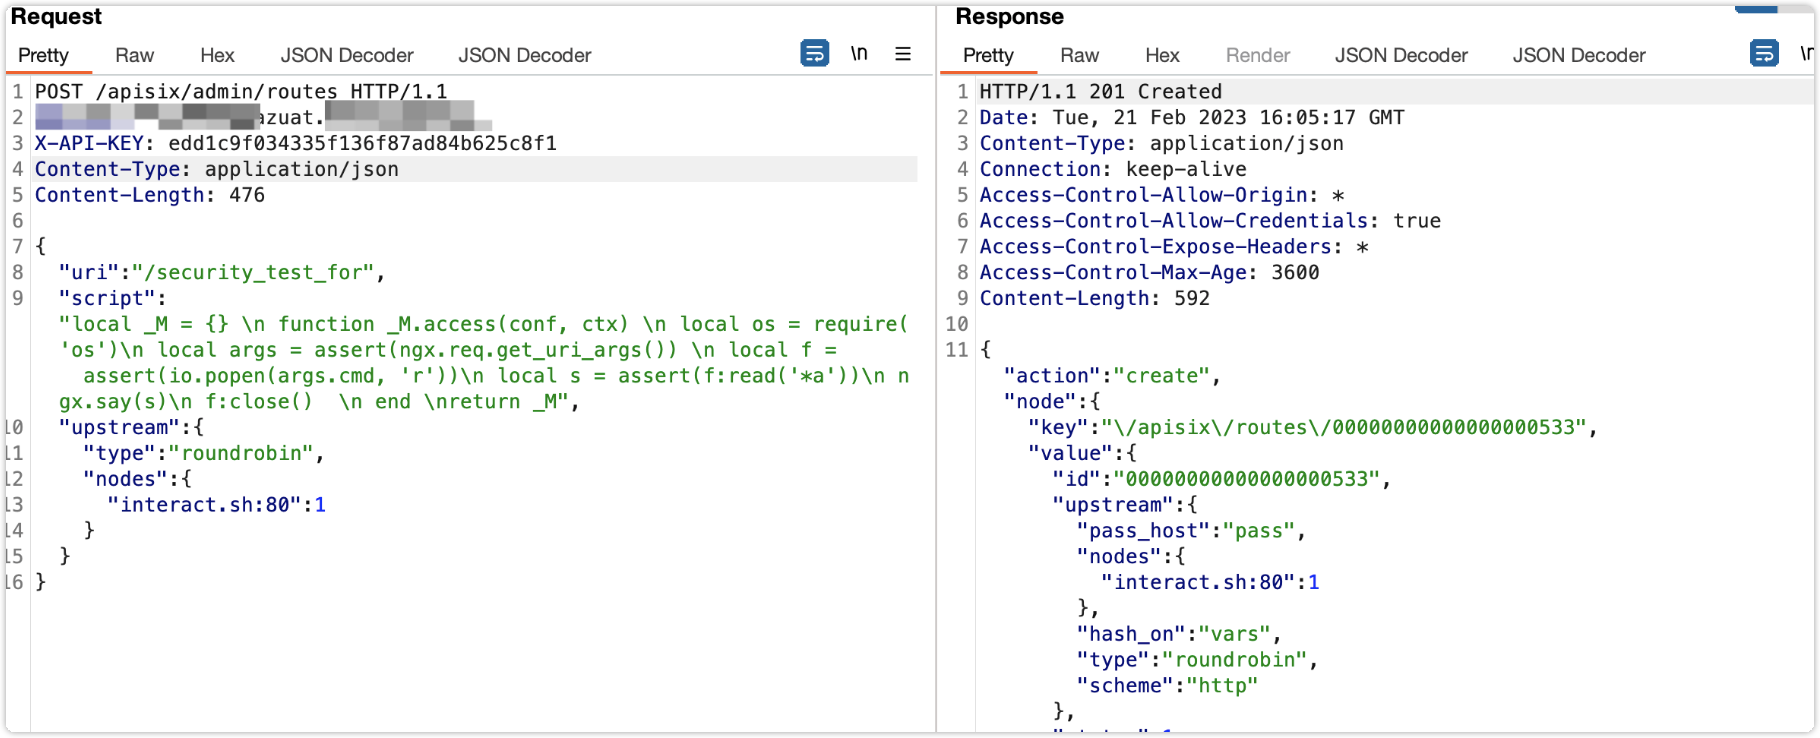The image size is (1820, 738).
Task: Open Response JSON Decoder tab farthest from Render
Action: [x=1579, y=56]
